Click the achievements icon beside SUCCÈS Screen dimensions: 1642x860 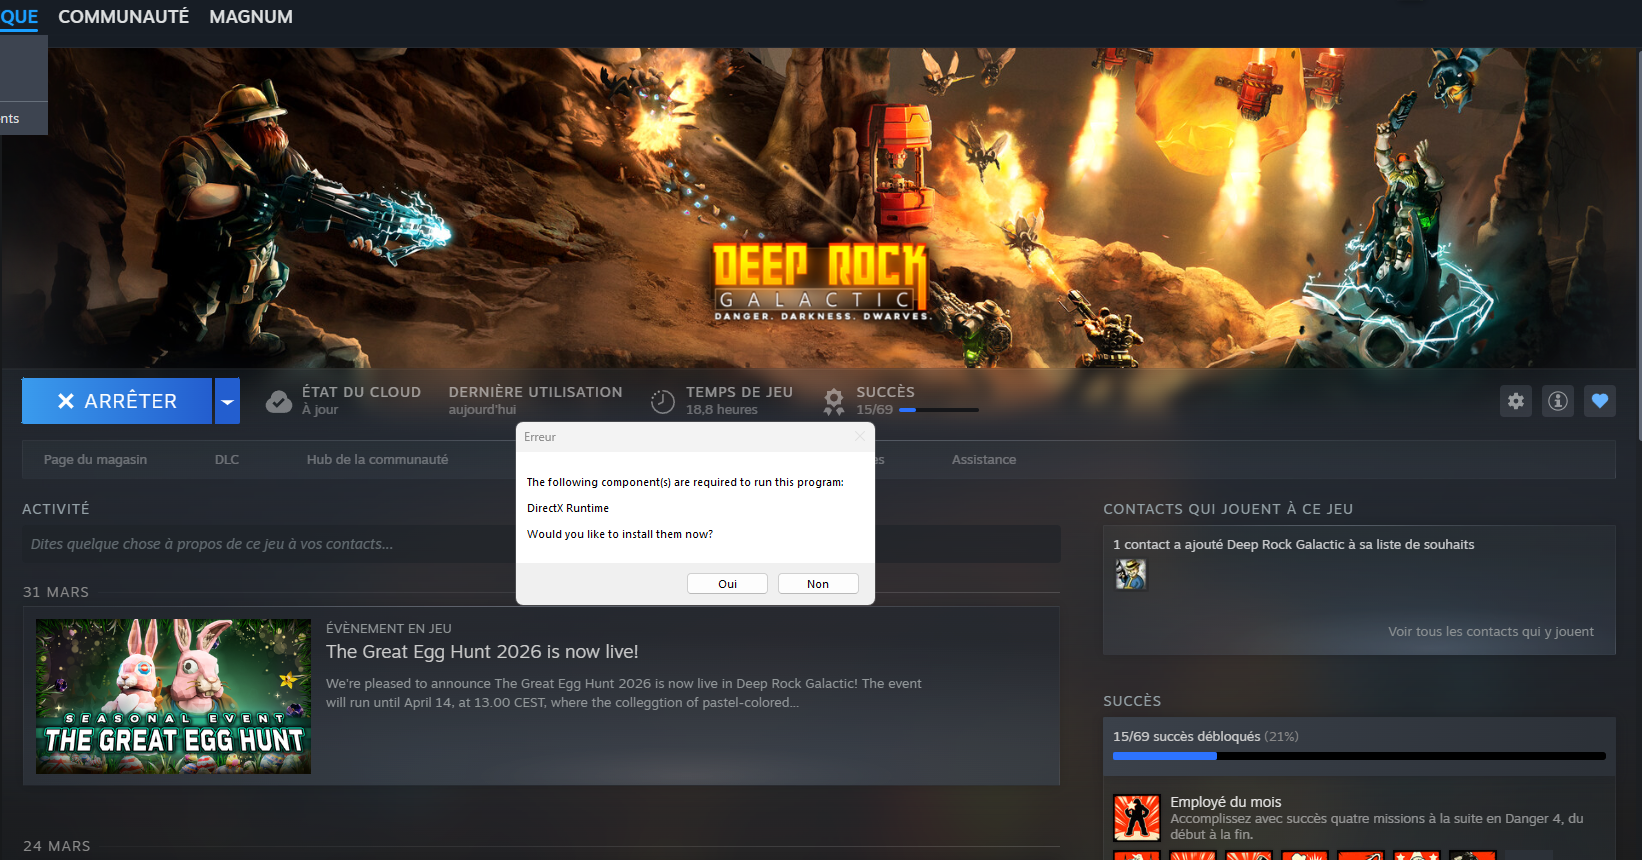[834, 402]
